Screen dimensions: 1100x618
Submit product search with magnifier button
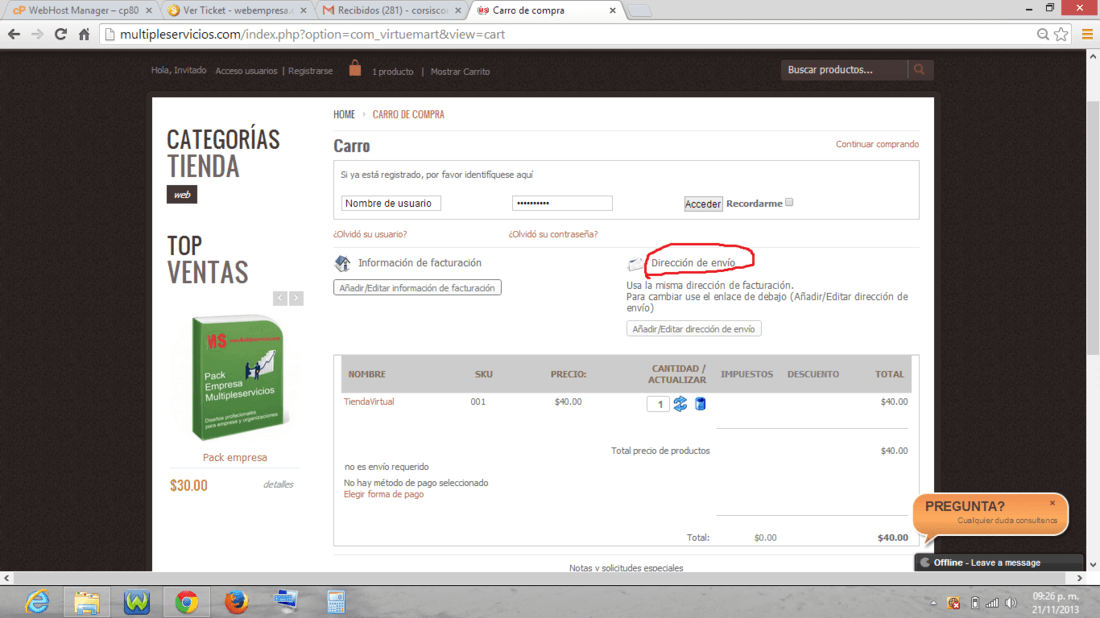(x=919, y=69)
